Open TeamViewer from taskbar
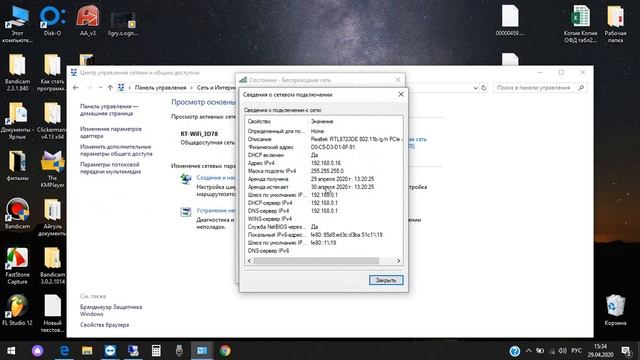 [x=110, y=351]
